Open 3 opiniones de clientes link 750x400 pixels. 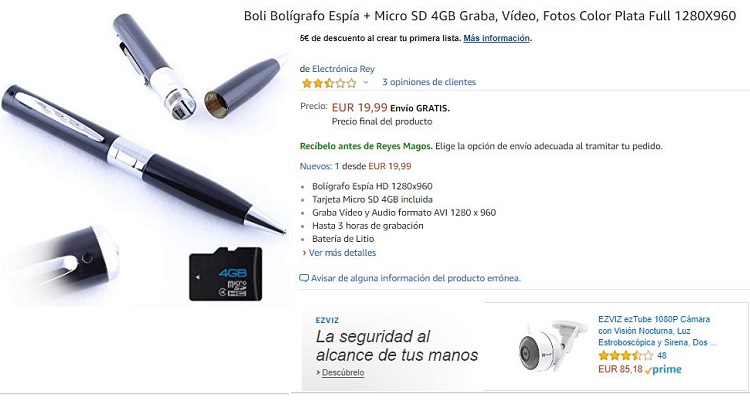tap(429, 82)
